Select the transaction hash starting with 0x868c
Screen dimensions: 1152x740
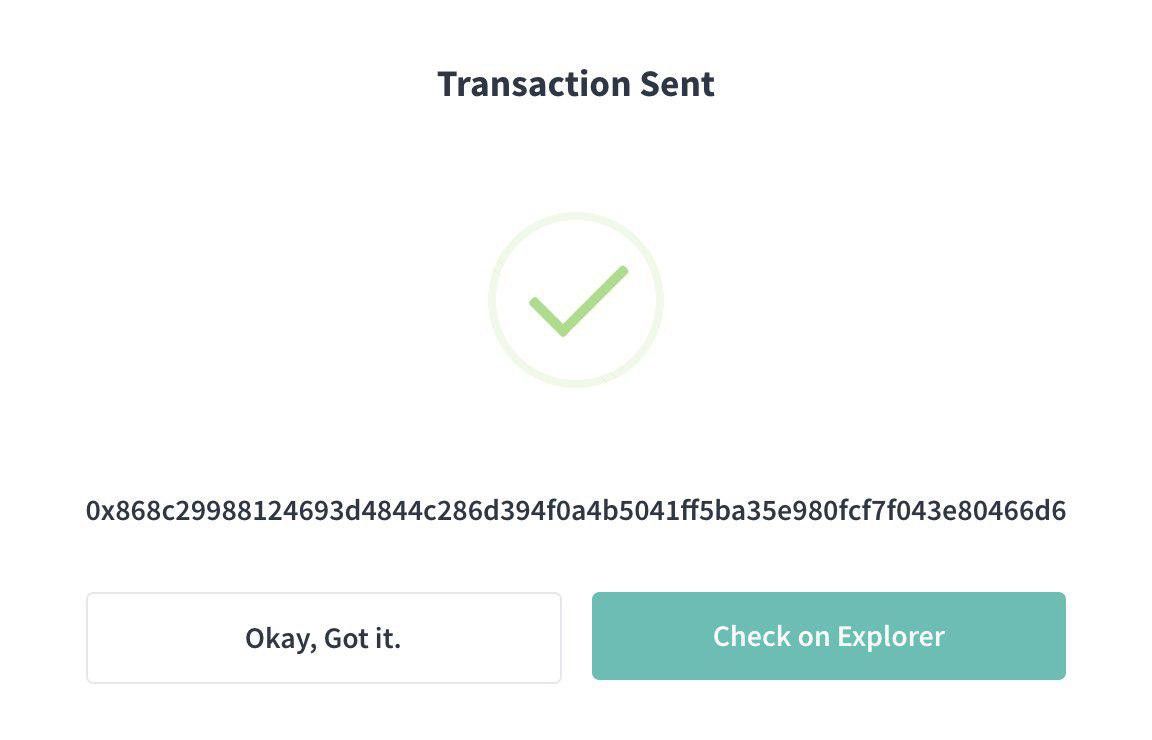(x=576, y=511)
